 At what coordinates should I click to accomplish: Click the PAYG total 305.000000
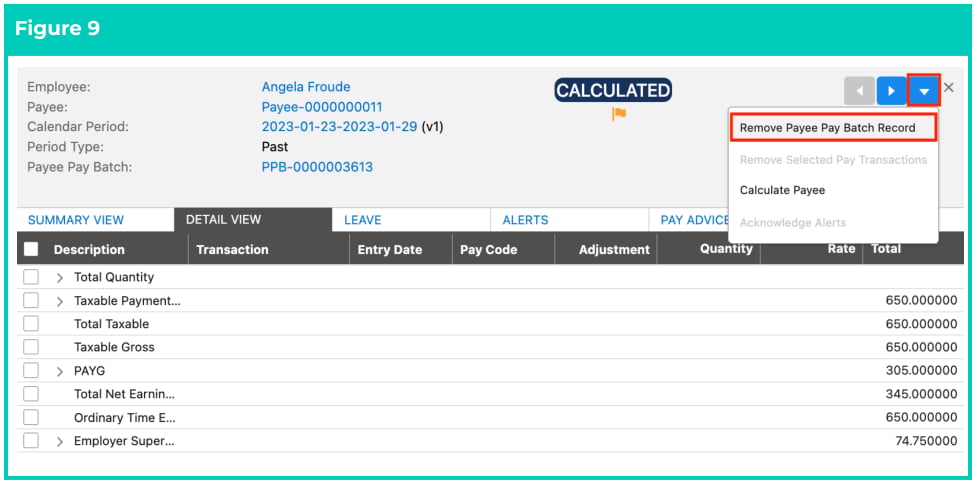click(x=921, y=371)
